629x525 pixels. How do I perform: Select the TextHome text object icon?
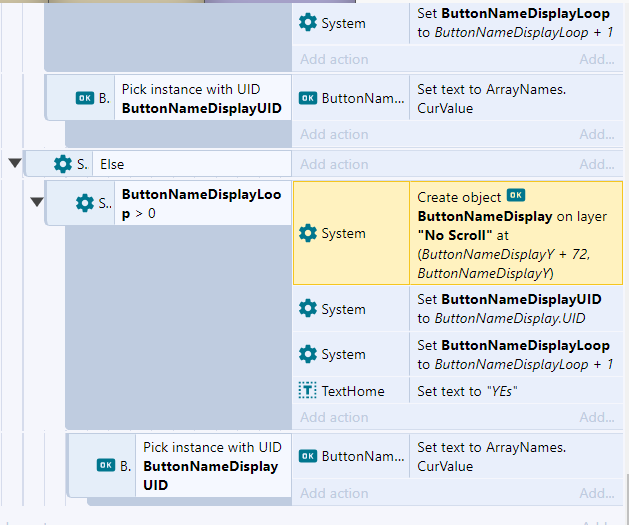[x=308, y=390]
